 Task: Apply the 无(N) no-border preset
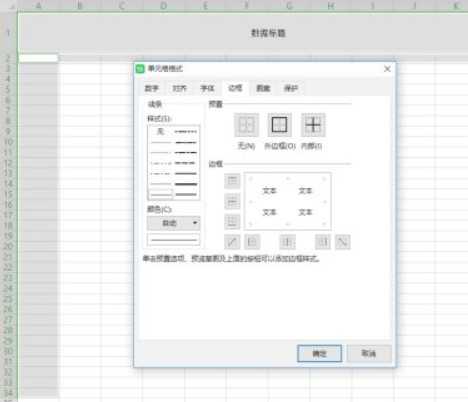pos(246,125)
